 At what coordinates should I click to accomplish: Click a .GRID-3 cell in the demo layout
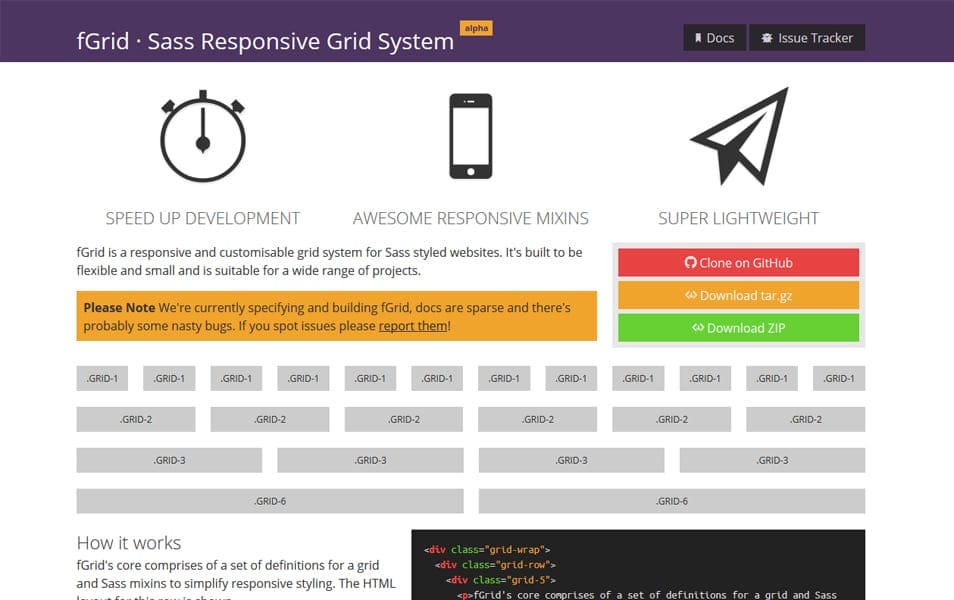(x=168, y=460)
